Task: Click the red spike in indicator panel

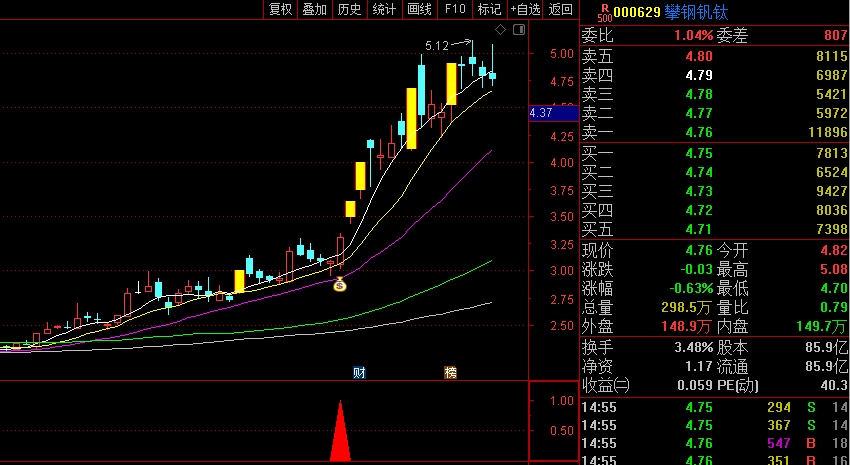Action: click(x=340, y=431)
